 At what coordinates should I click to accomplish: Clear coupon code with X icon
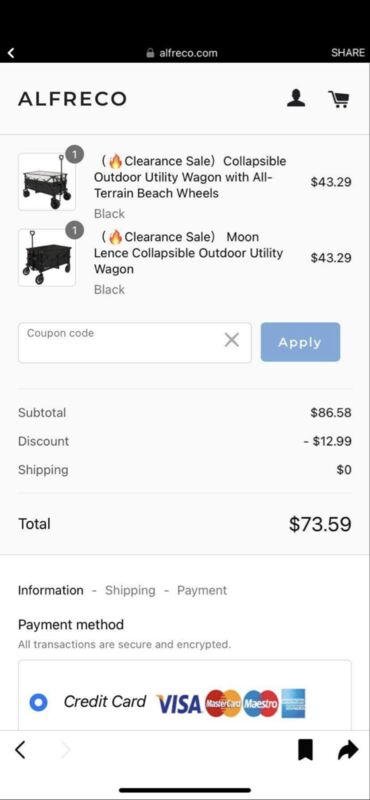(232, 340)
